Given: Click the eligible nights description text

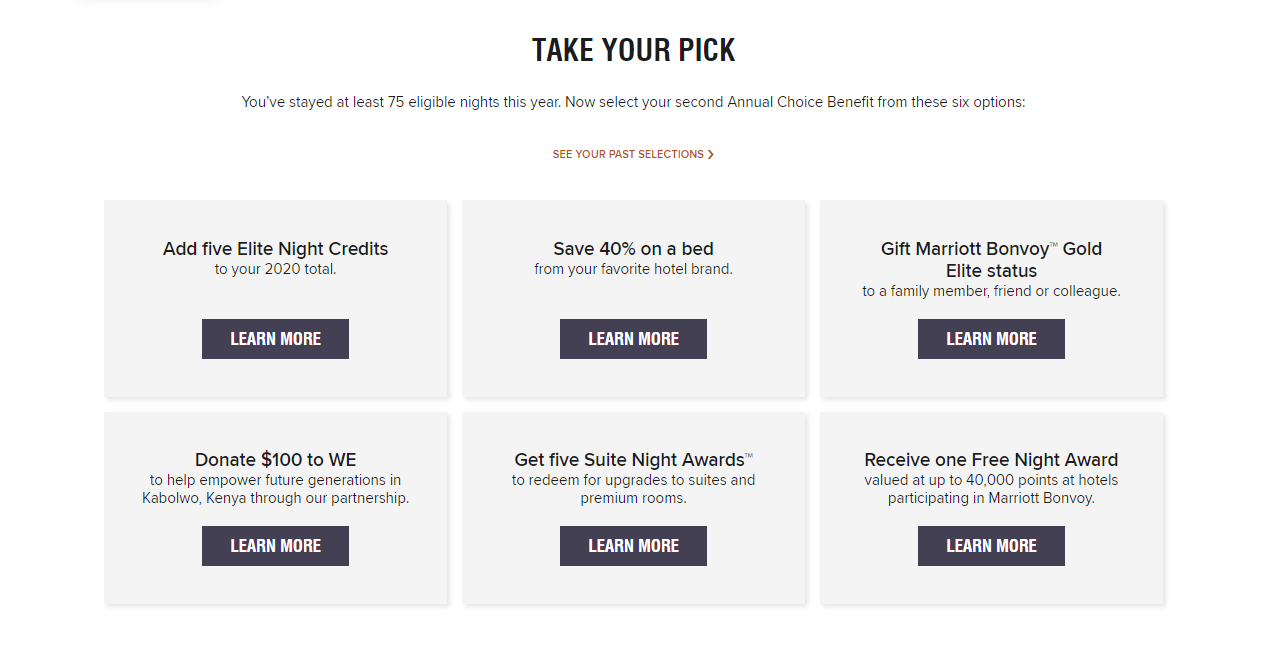Looking at the screenshot, I should [x=633, y=101].
